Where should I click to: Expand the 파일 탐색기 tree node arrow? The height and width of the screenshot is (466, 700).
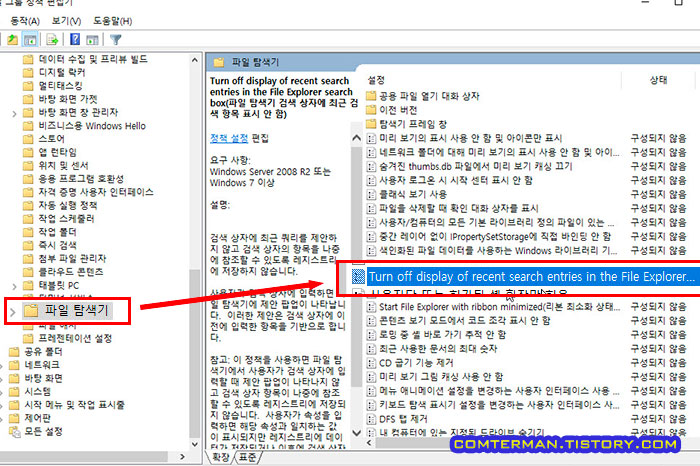[x=12, y=311]
